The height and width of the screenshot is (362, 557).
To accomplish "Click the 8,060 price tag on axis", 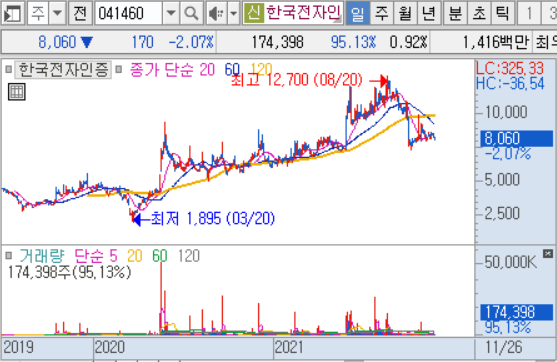I will click(516, 138).
